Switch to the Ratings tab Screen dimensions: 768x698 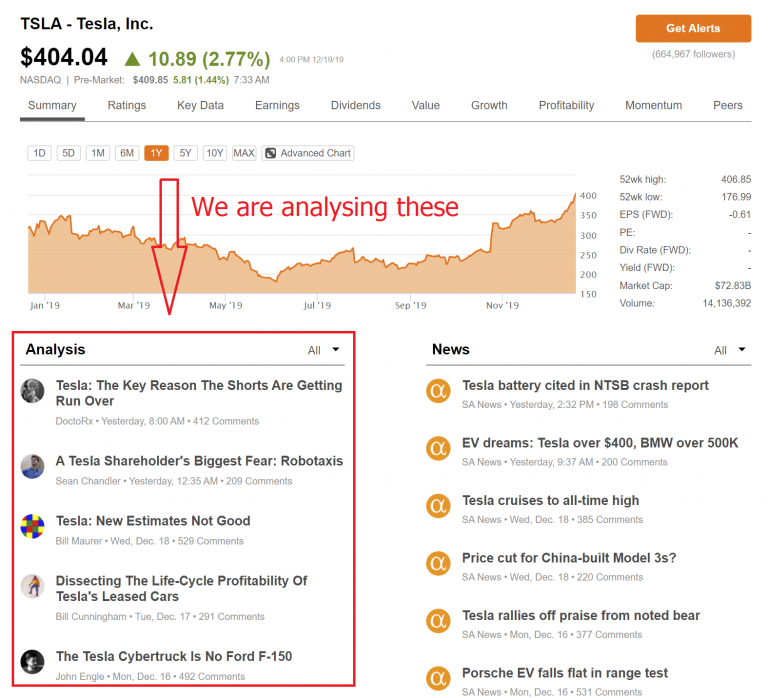[x=127, y=105]
